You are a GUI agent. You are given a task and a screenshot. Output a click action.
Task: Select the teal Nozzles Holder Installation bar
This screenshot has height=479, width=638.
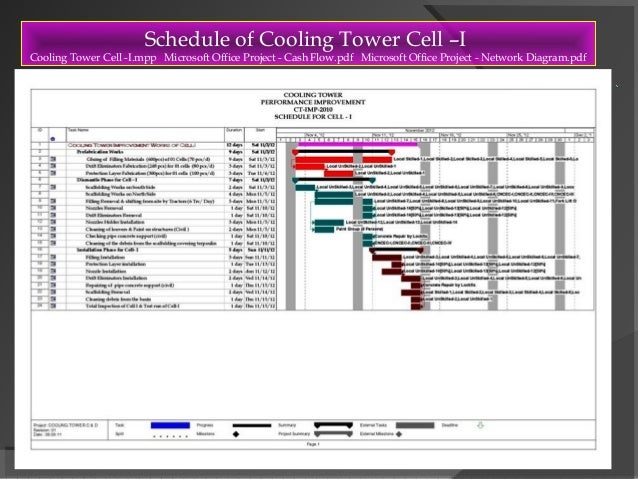click(329, 222)
